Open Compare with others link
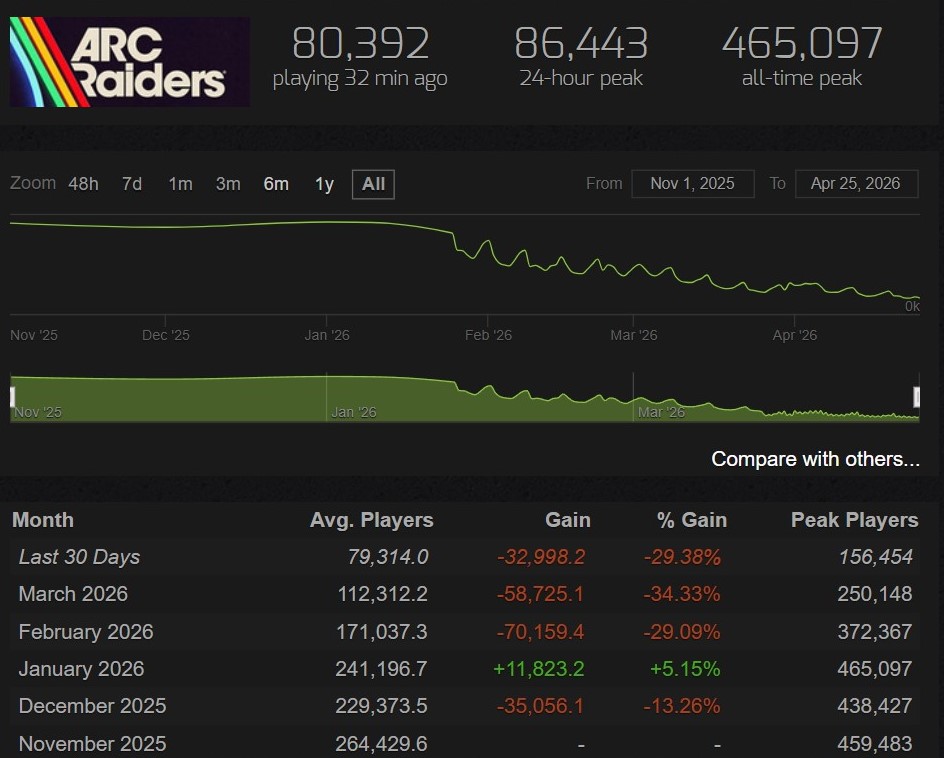 coord(815,459)
